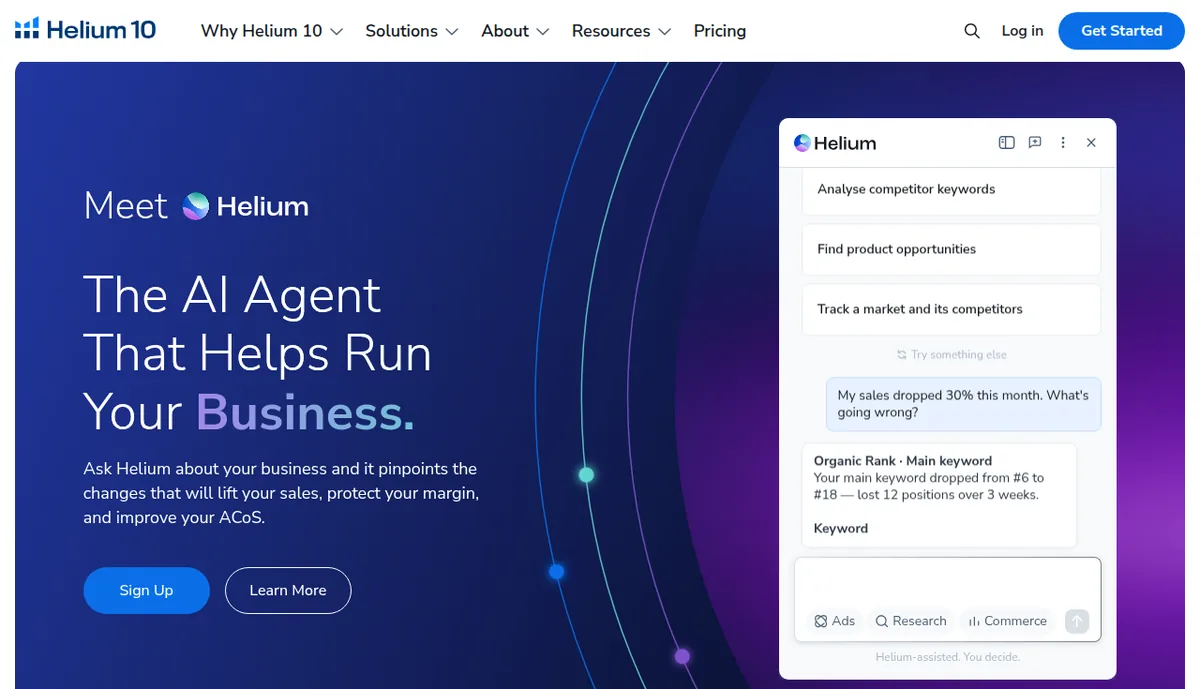Viewport: 1200px width, 689px height.
Task: Choose Track a market and its competitors
Action: click(x=951, y=309)
